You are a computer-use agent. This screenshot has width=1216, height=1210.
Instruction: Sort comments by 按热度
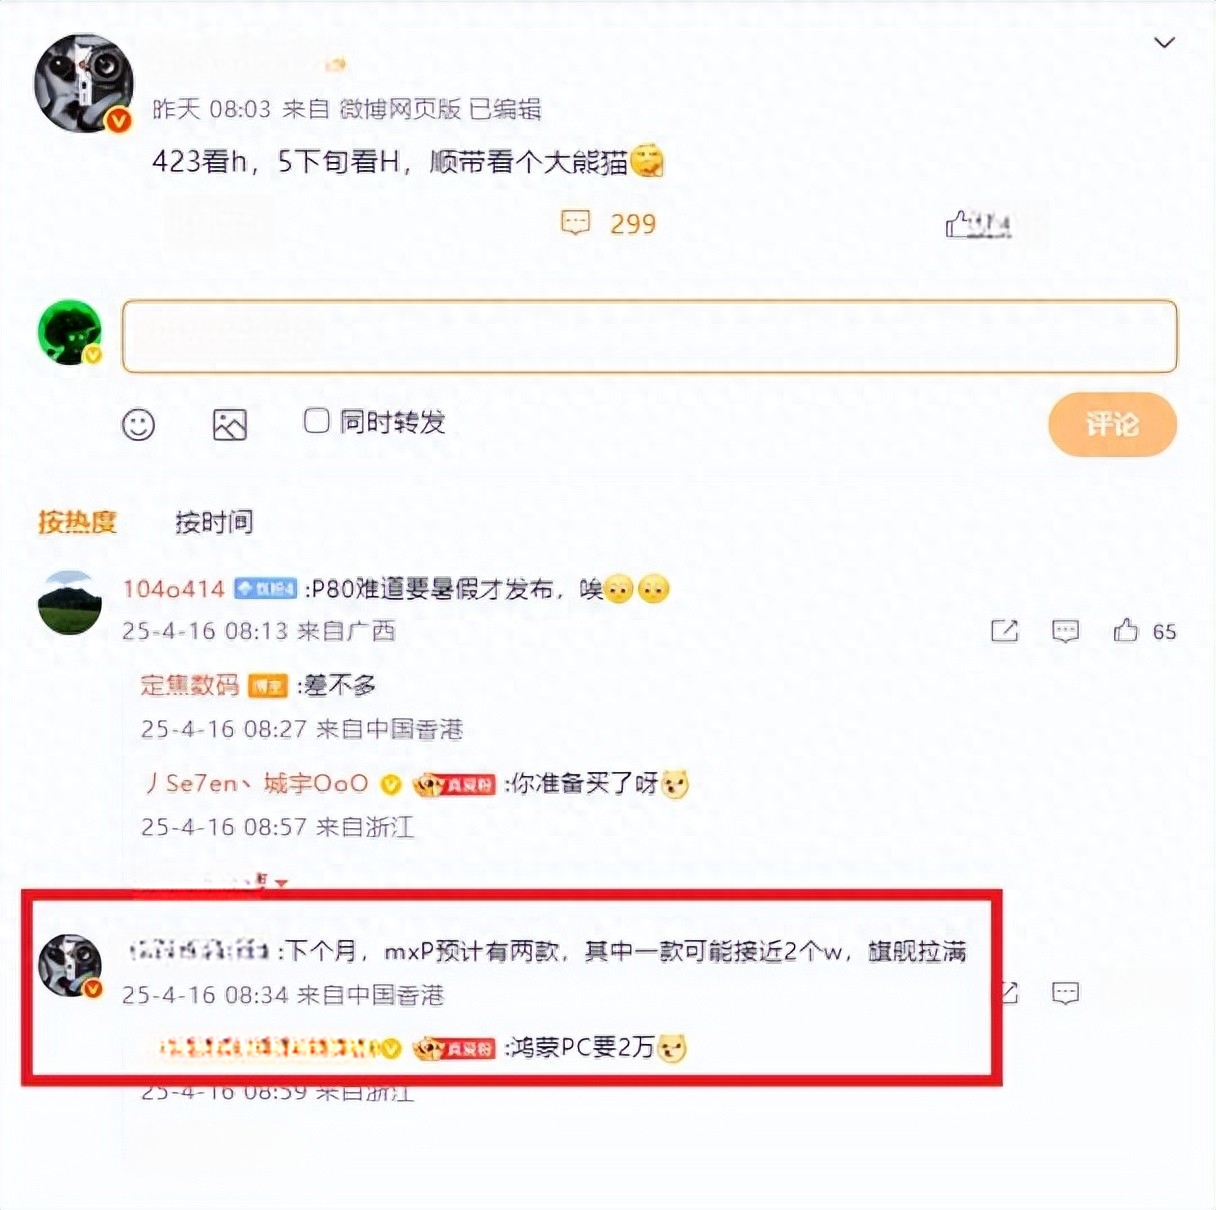click(x=77, y=522)
